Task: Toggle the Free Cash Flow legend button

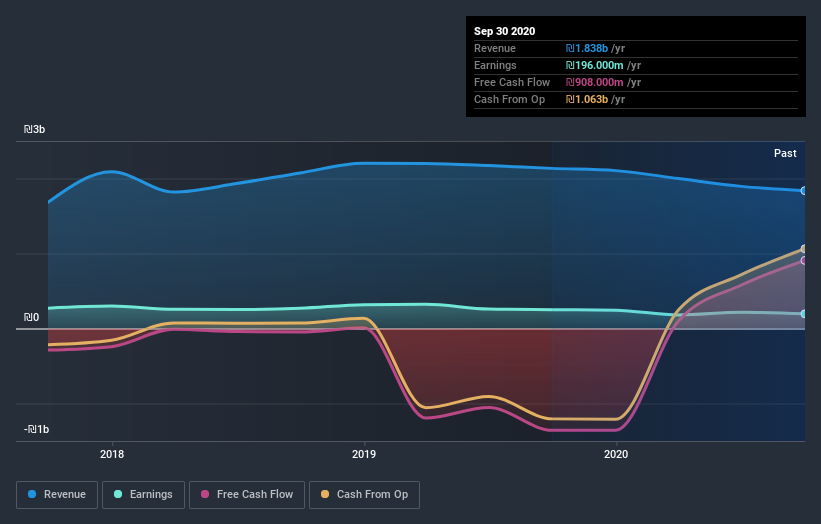Action: [x=247, y=495]
